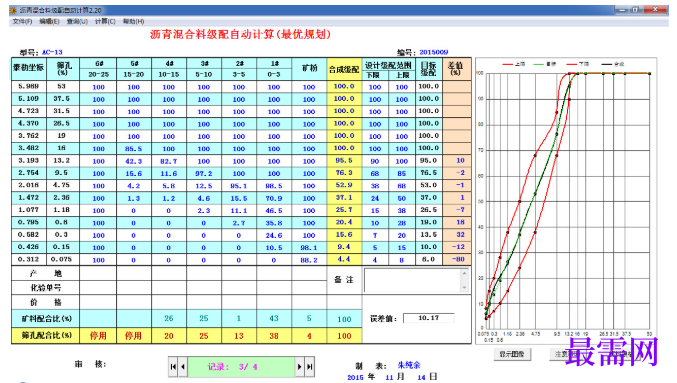Click 停用 under the 6# column
677x383 pixels.
(98, 336)
